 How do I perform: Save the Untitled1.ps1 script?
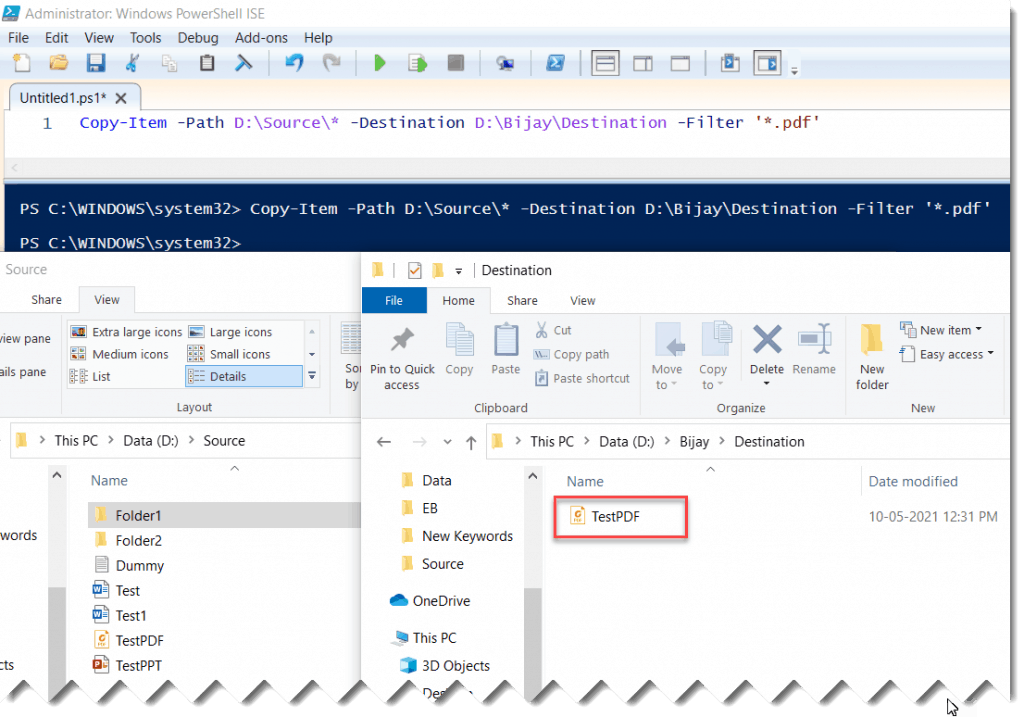(x=94, y=62)
